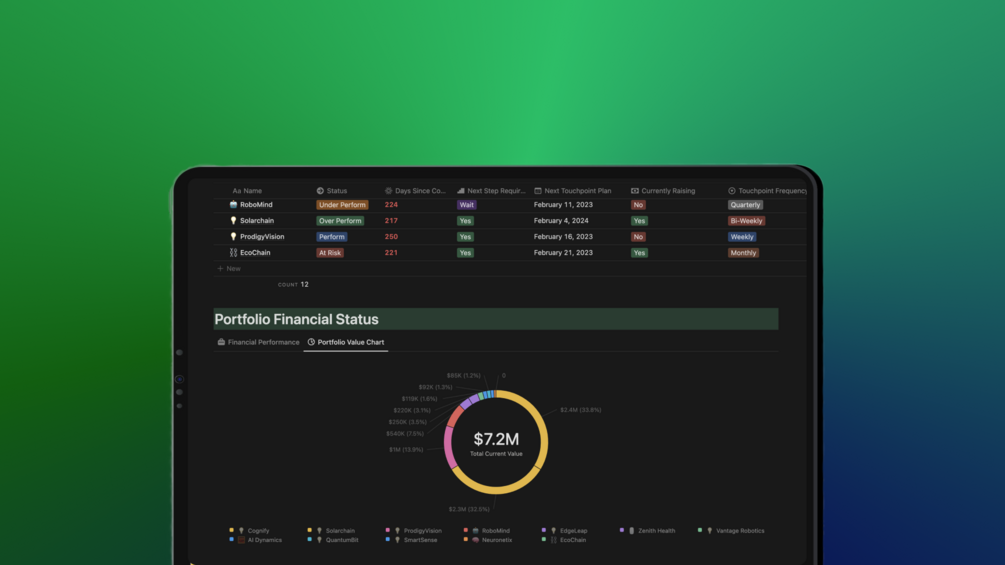Open the Status column header menu

tap(332, 190)
